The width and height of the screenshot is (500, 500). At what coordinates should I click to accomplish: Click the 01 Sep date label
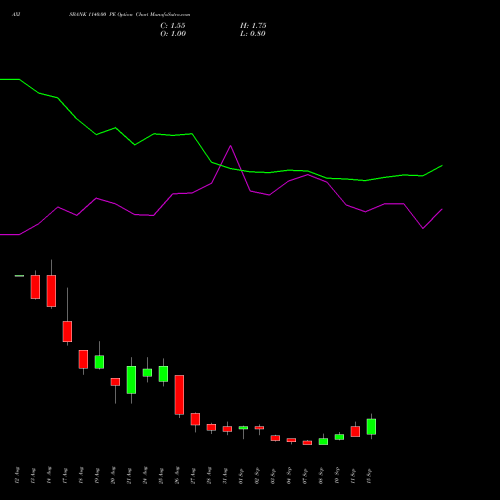tap(241, 476)
